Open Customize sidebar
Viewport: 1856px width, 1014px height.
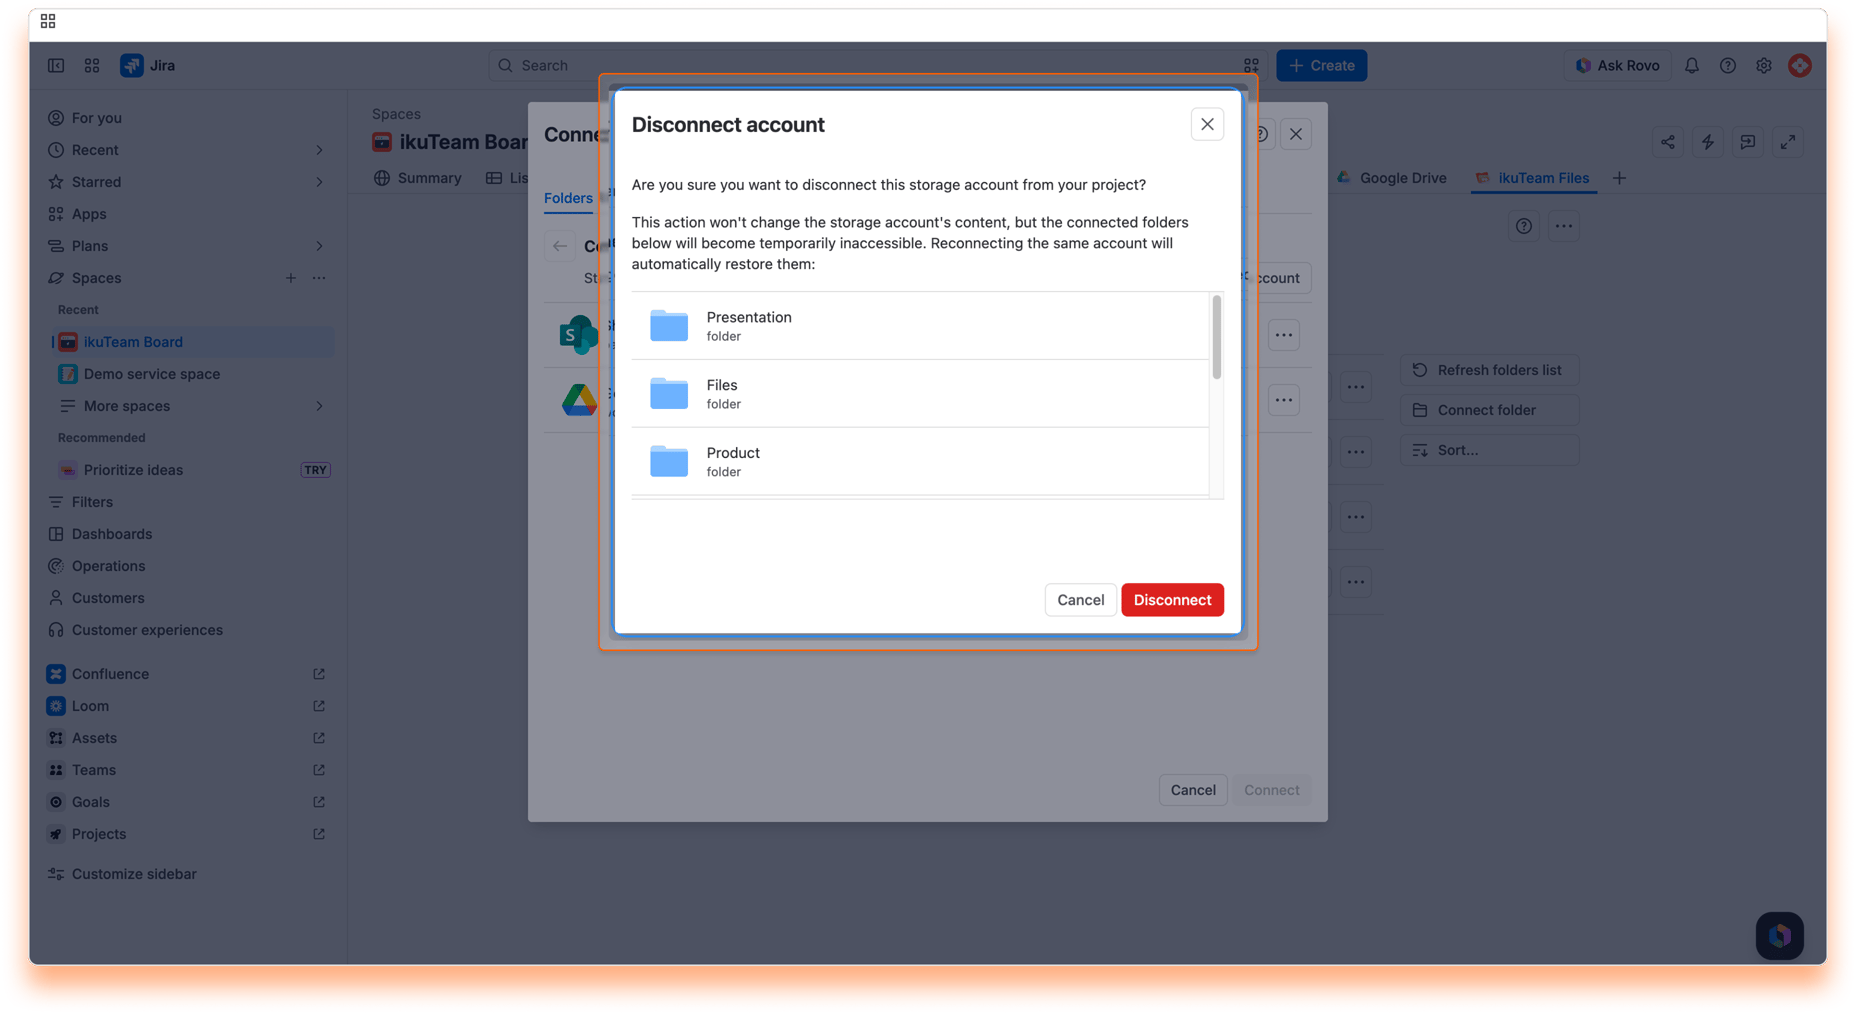point(122,874)
